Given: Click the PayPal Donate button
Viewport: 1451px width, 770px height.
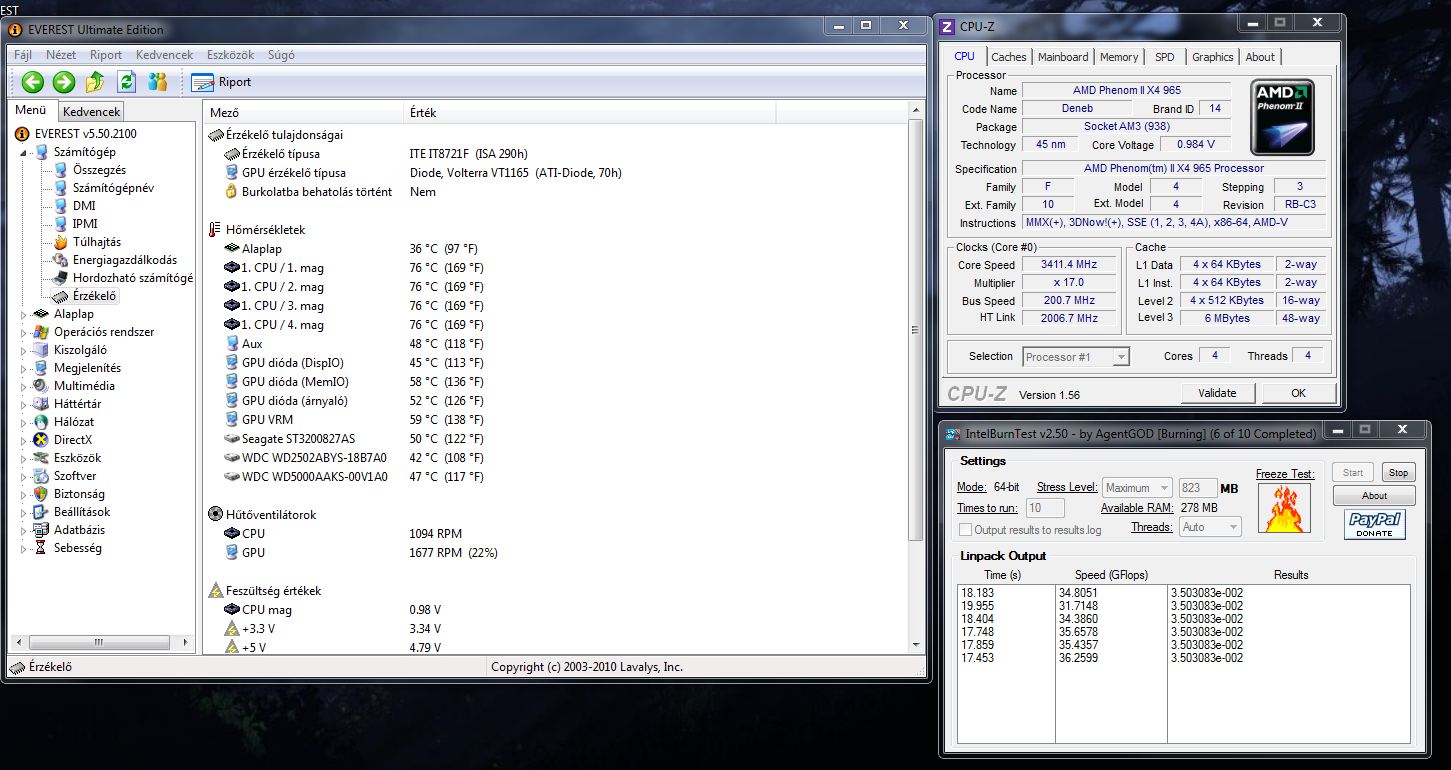Looking at the screenshot, I should point(1375,524).
